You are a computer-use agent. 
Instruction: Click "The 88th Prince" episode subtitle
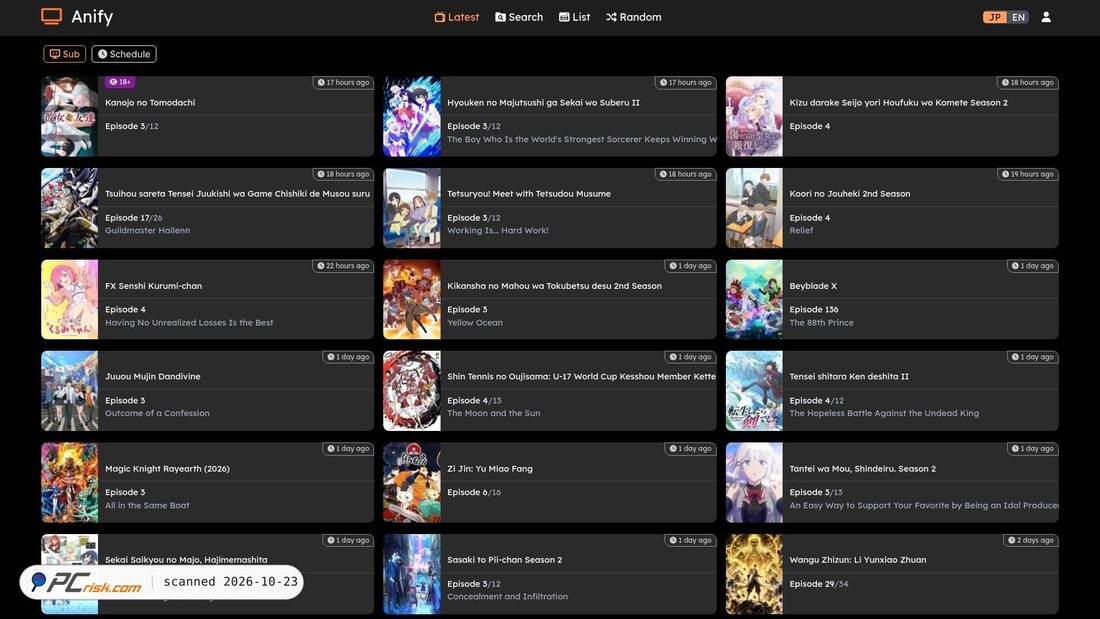coord(821,323)
